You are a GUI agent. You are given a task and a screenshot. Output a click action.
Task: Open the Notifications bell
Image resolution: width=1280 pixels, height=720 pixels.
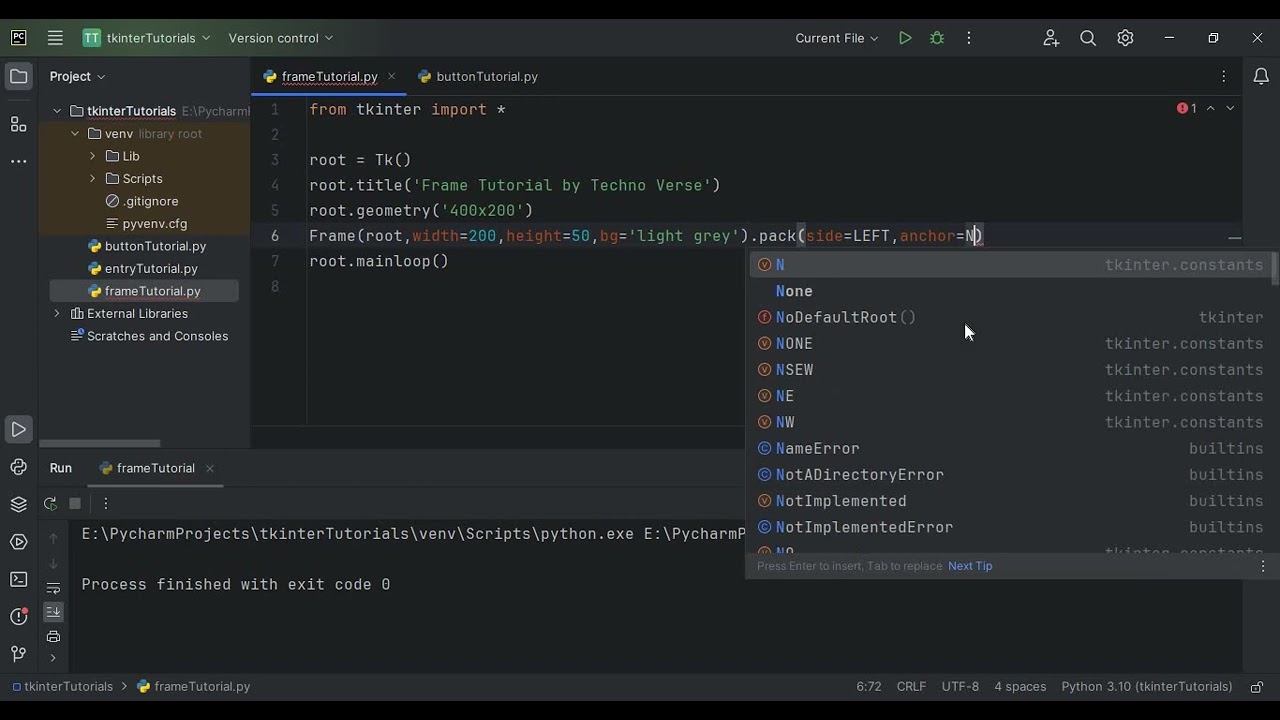(1261, 76)
